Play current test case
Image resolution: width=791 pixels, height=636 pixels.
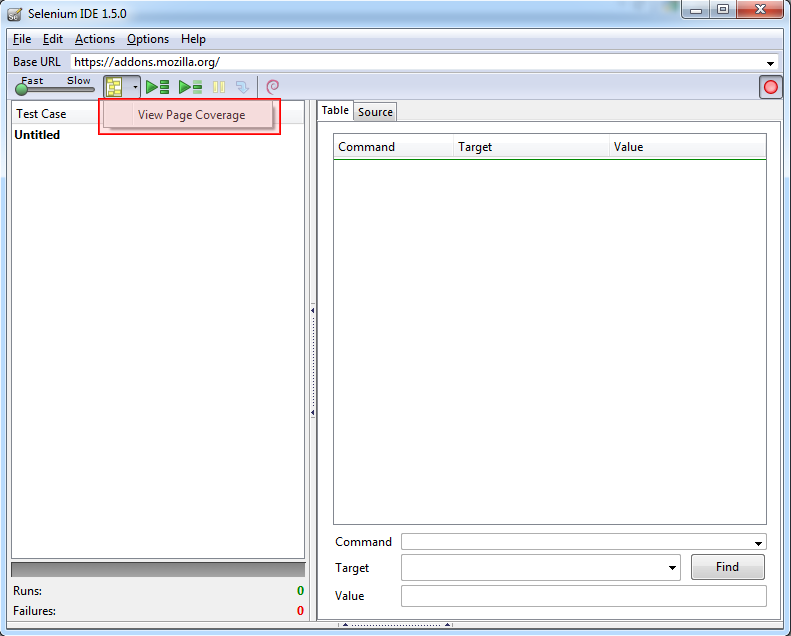point(191,87)
